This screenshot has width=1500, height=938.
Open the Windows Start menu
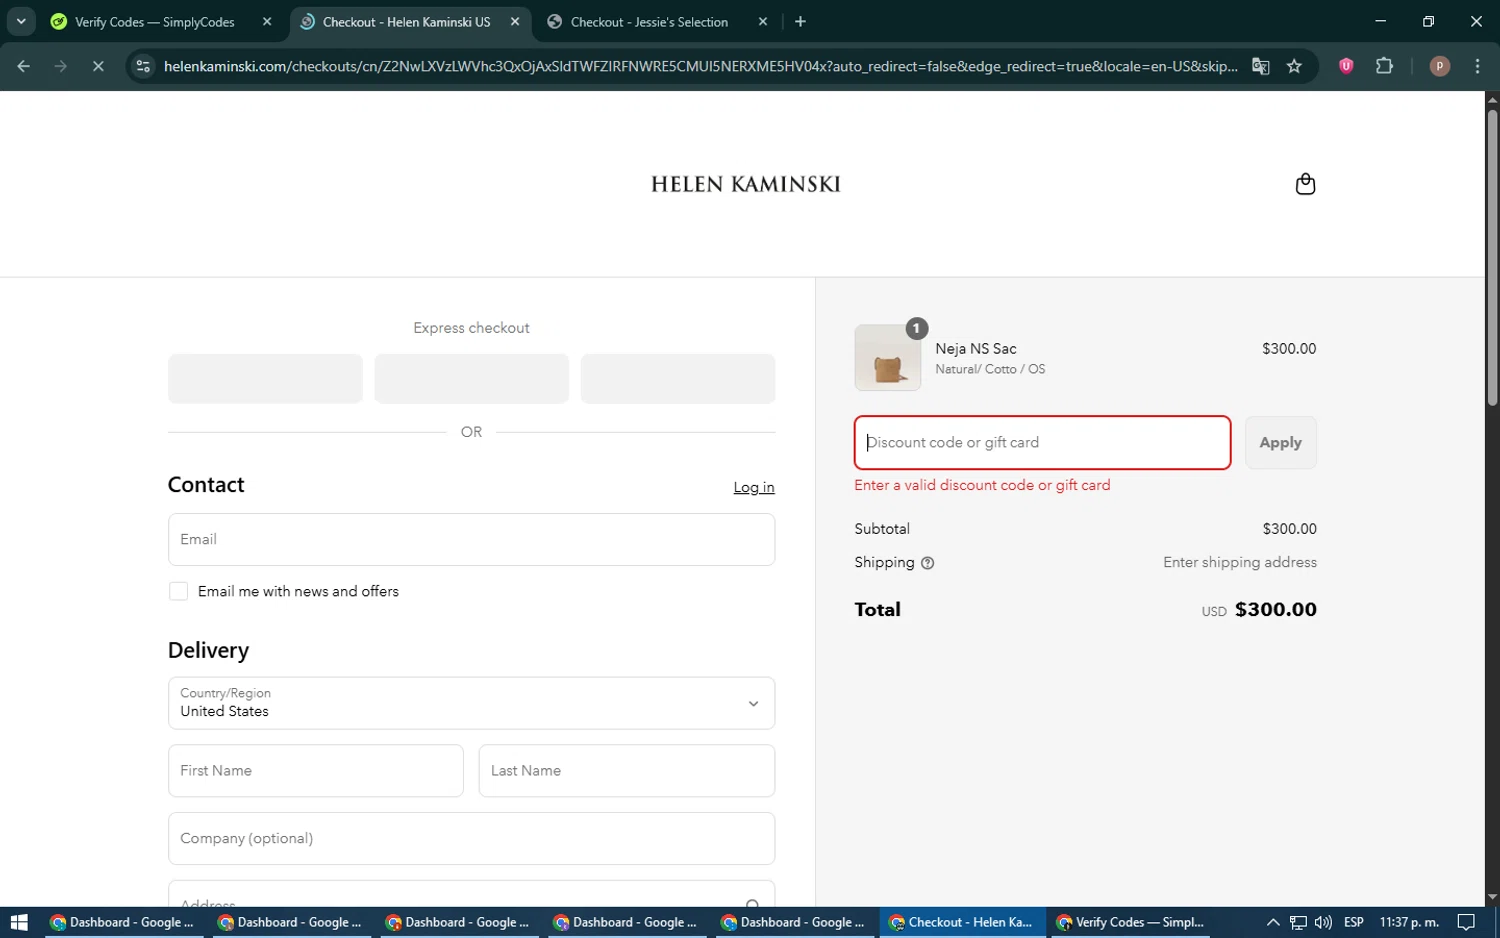point(18,922)
